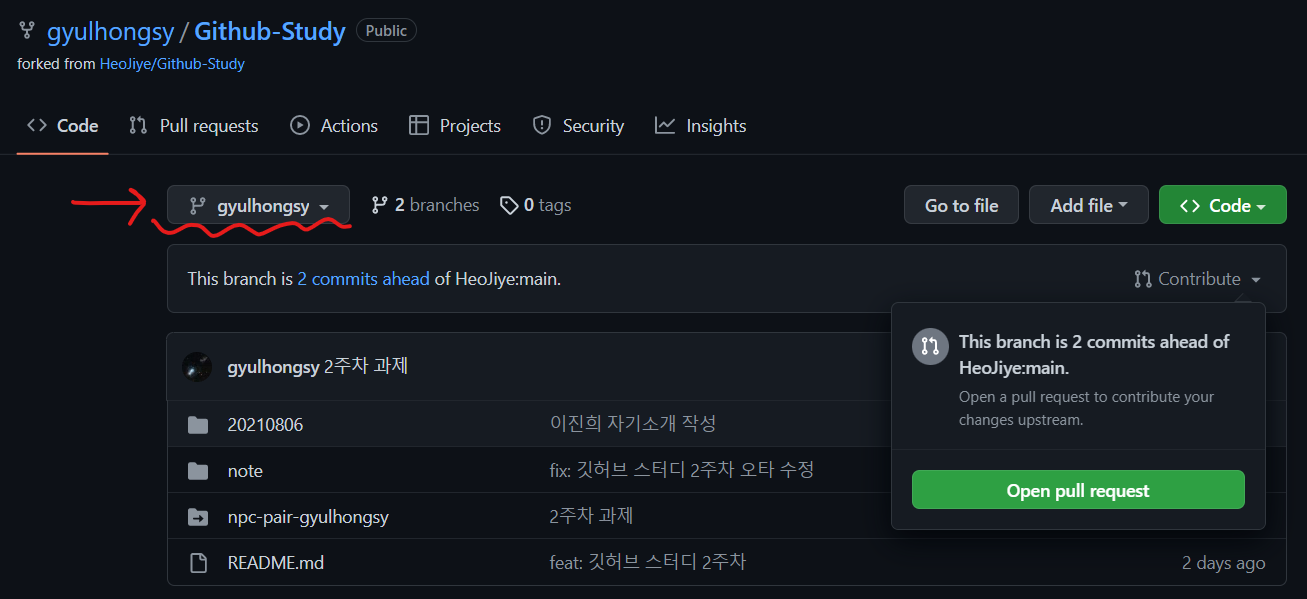Open the 2 commits ahead comparison link
This screenshot has width=1307, height=599.
coord(363,278)
